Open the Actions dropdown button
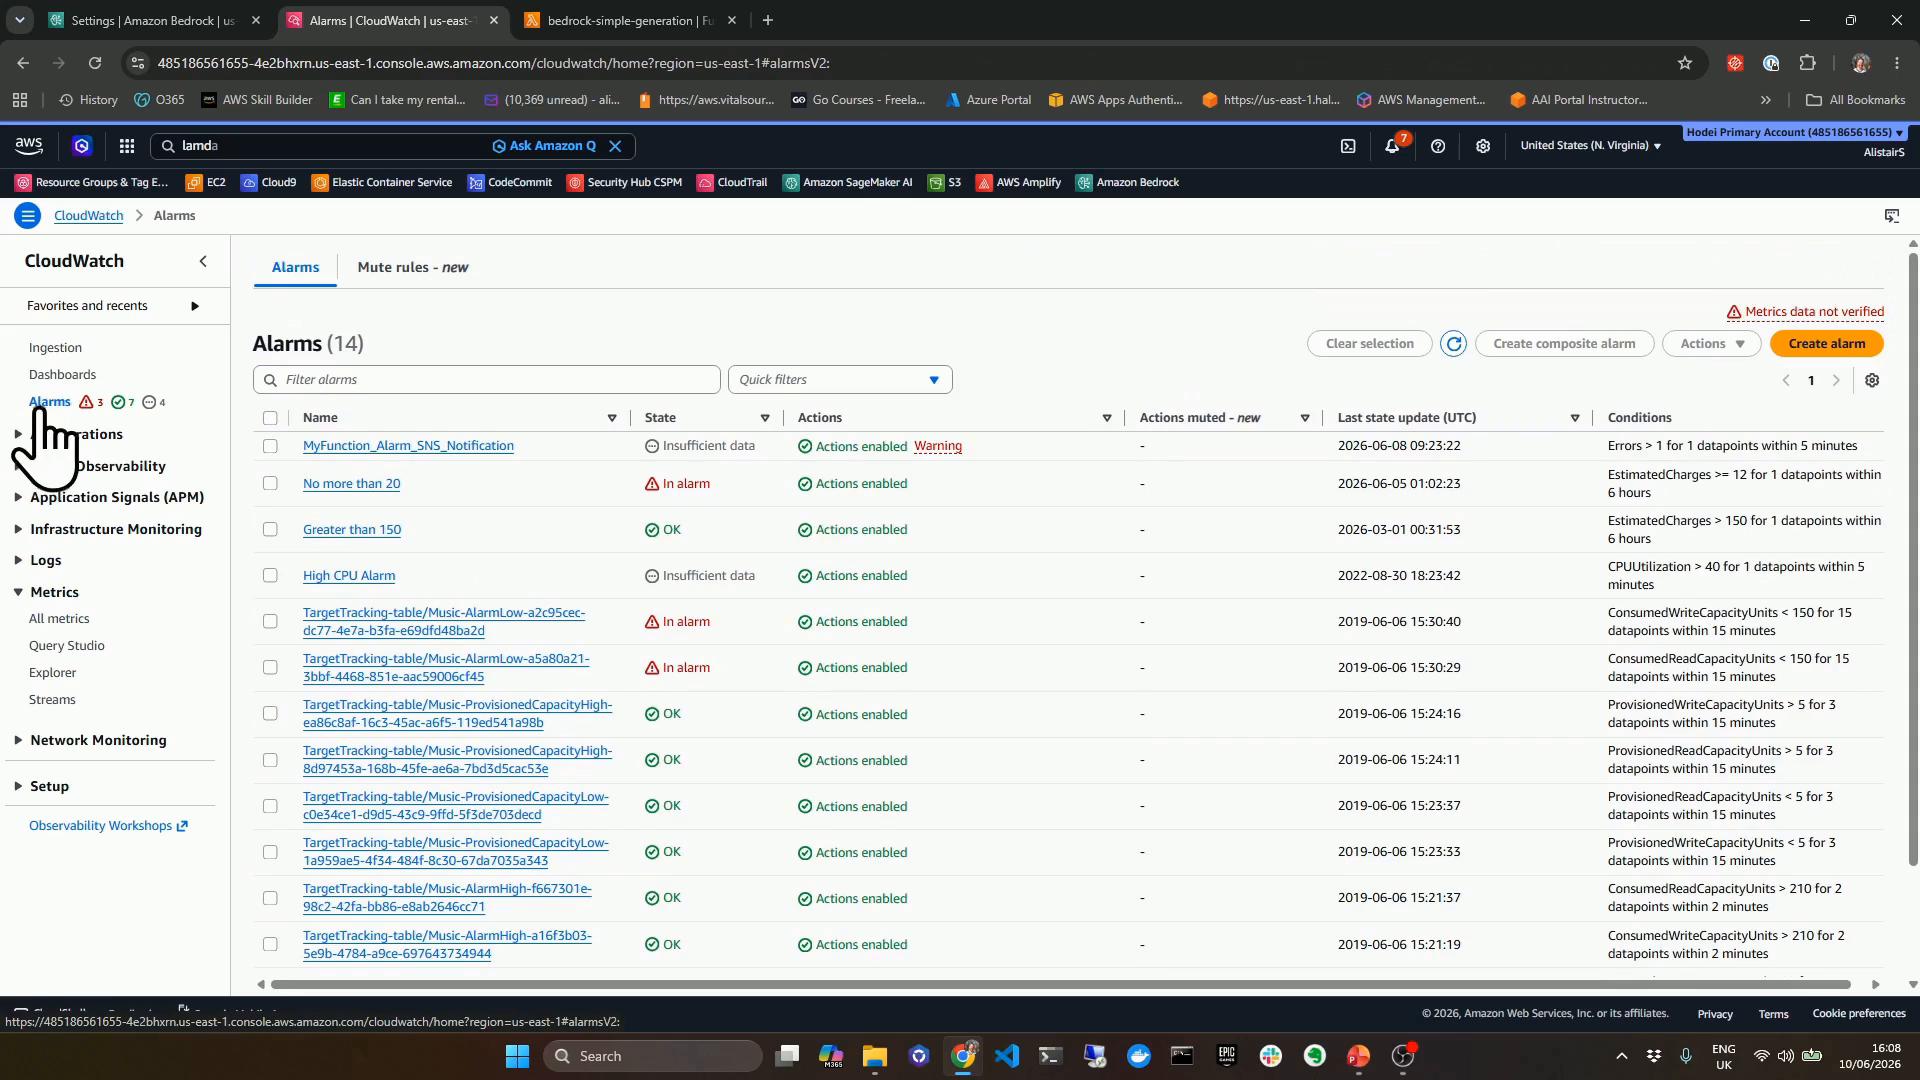 (x=1712, y=344)
